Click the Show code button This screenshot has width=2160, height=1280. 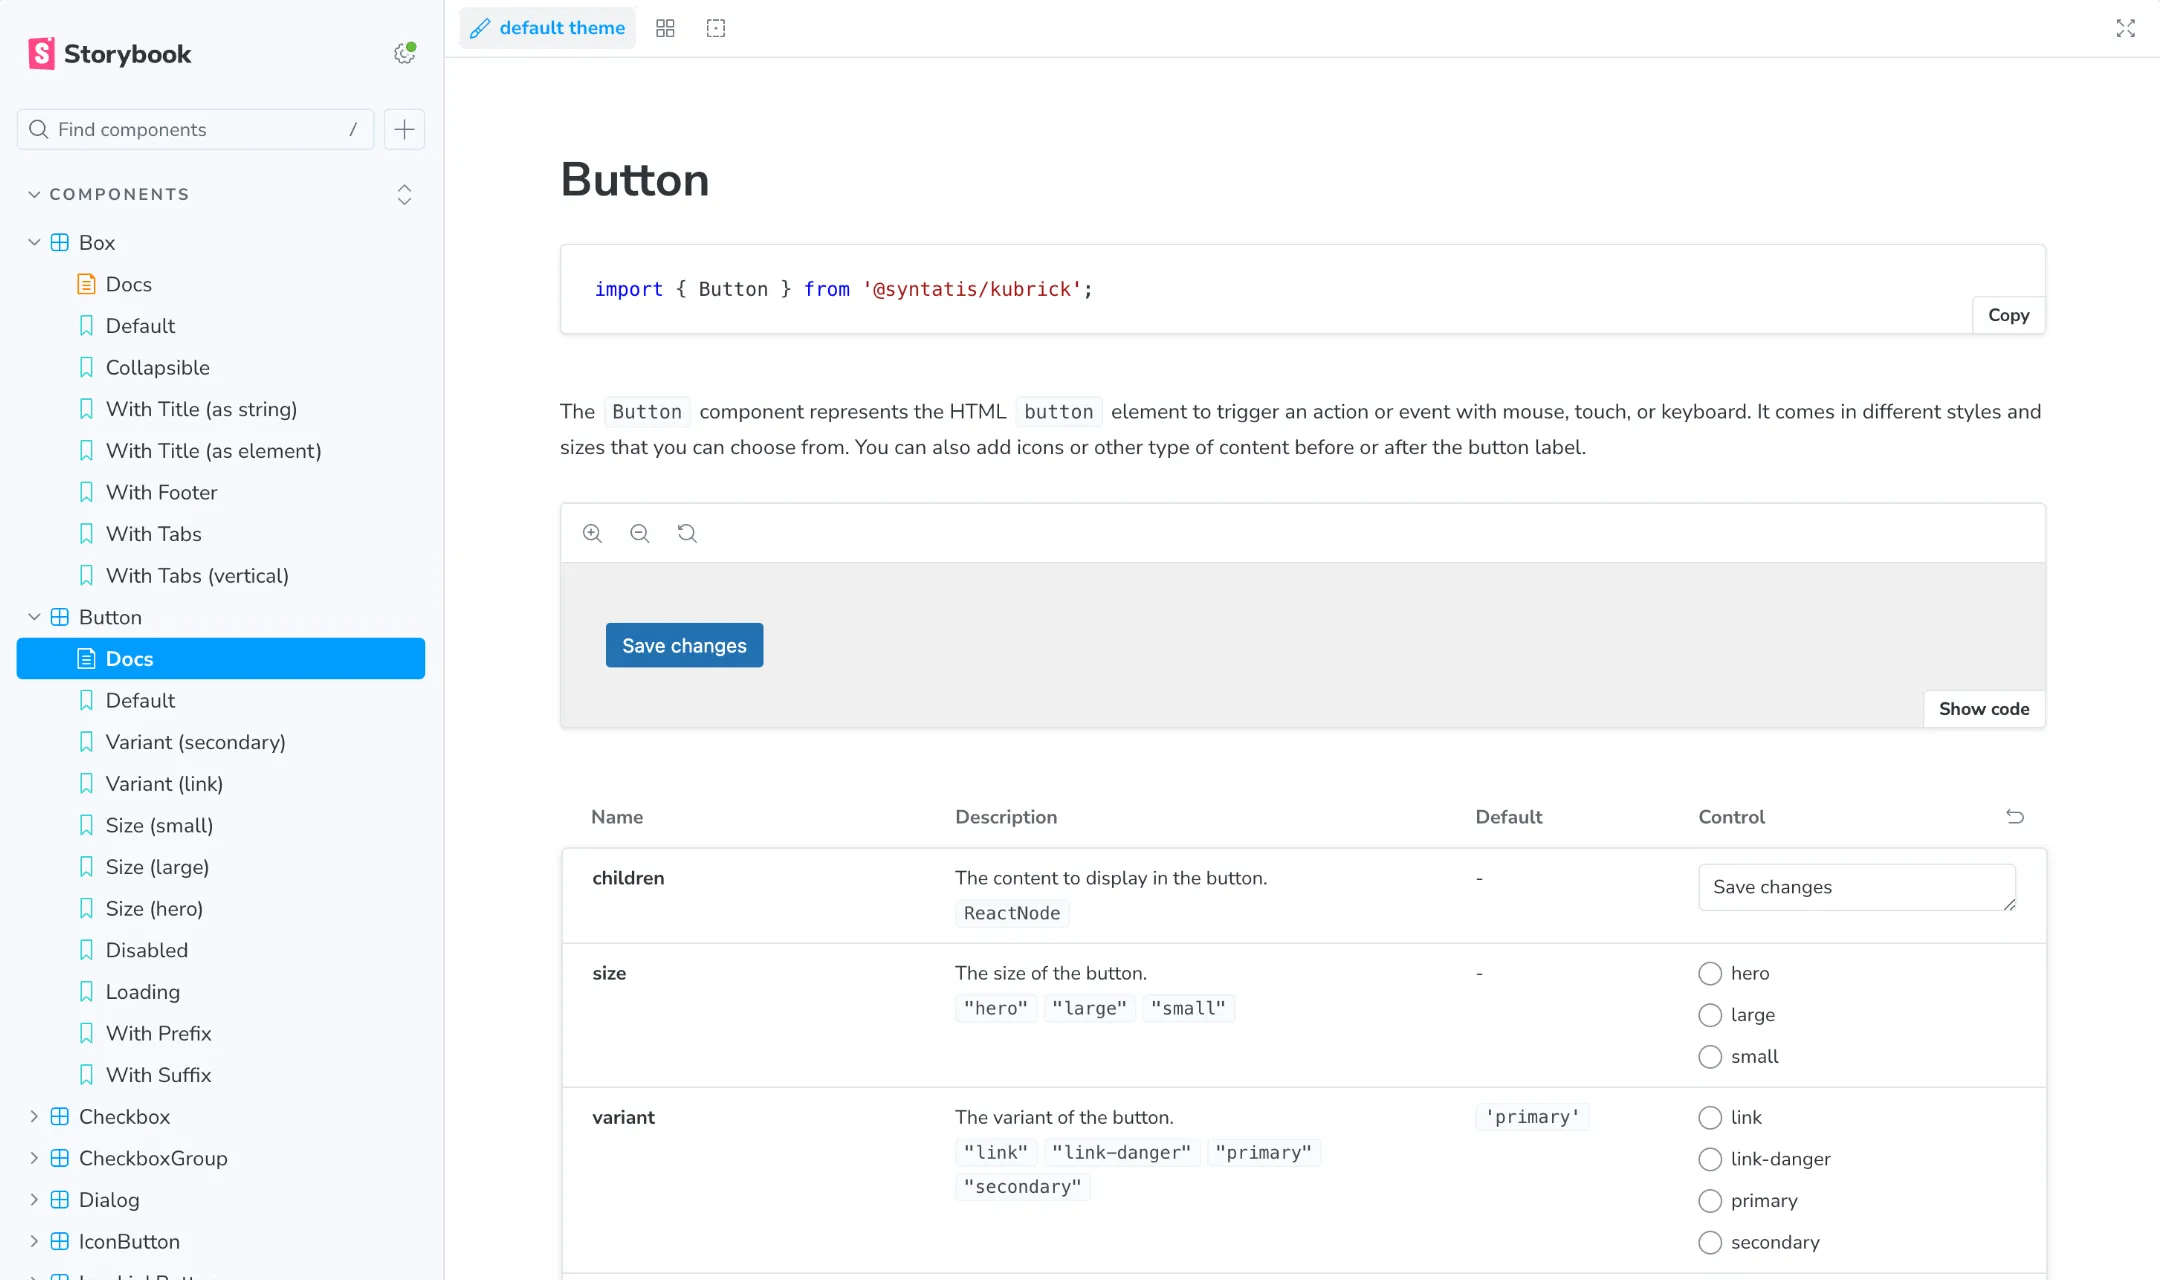coord(1983,707)
